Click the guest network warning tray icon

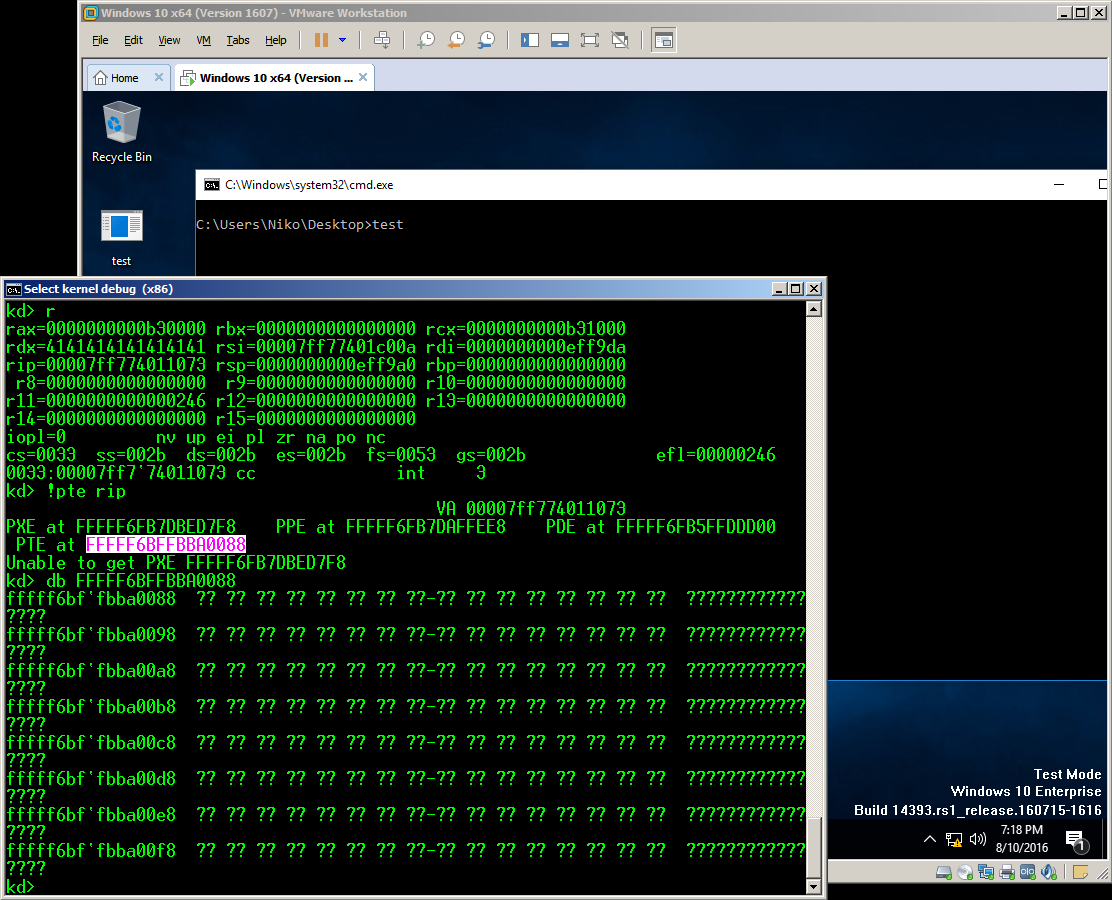[954, 840]
